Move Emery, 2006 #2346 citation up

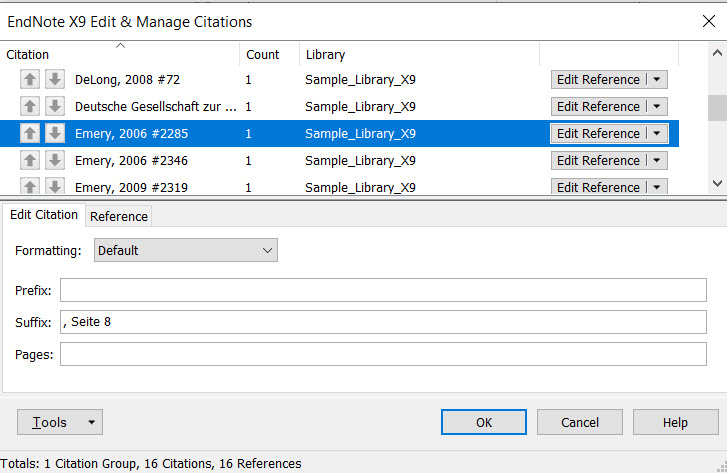pyautogui.click(x=30, y=160)
